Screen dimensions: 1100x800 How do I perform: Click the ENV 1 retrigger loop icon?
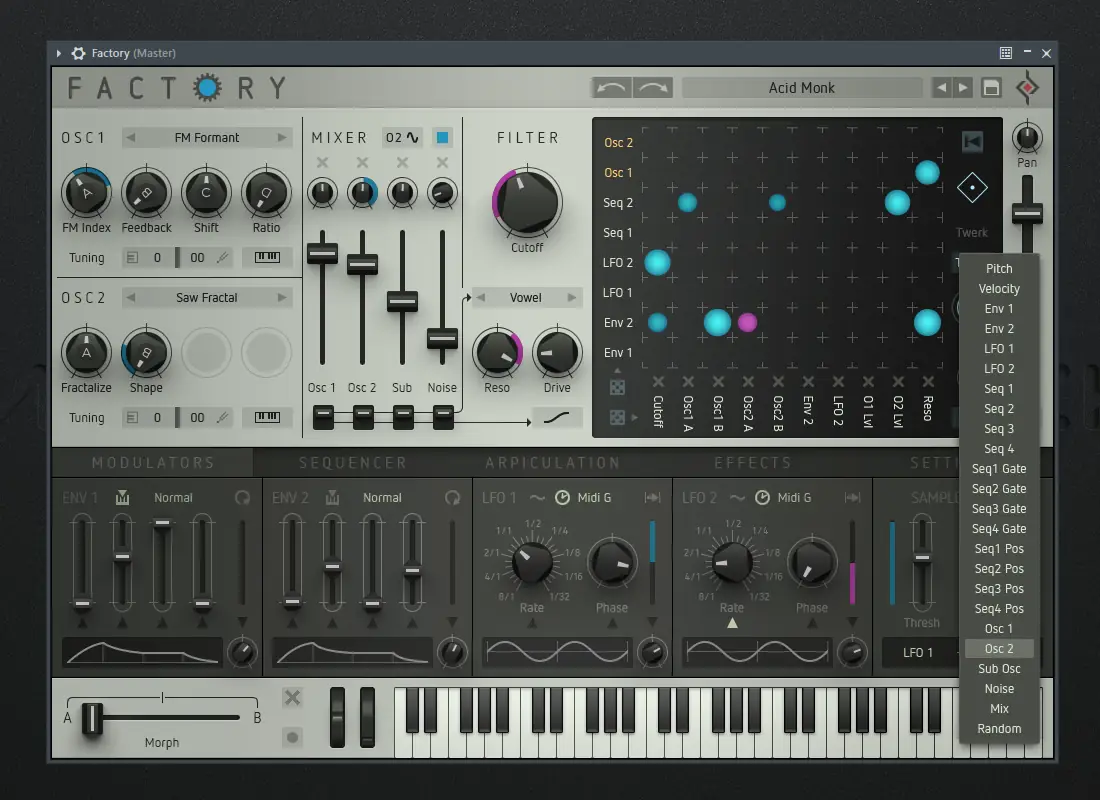[x=242, y=498]
